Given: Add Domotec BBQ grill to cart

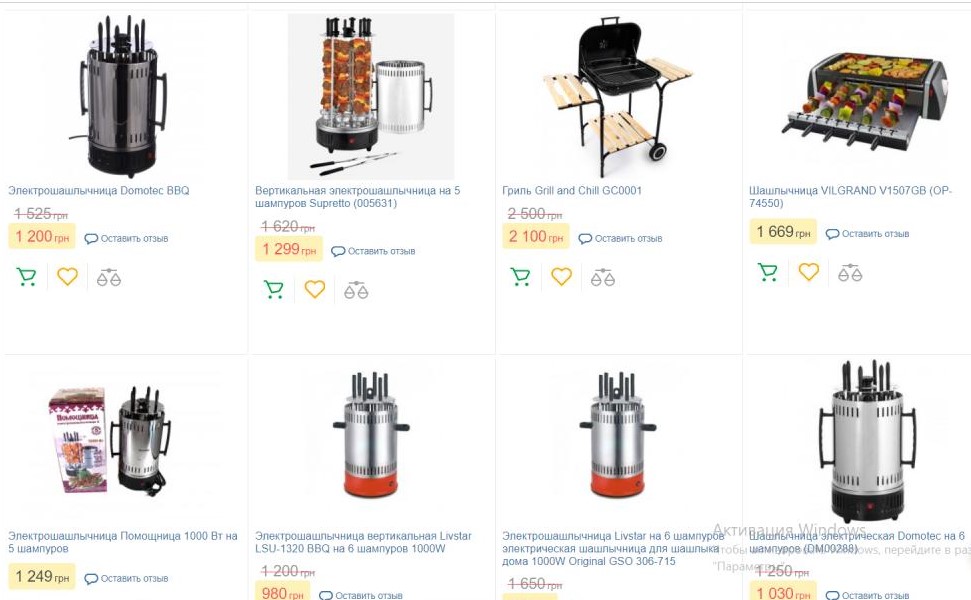Looking at the screenshot, I should [27, 277].
